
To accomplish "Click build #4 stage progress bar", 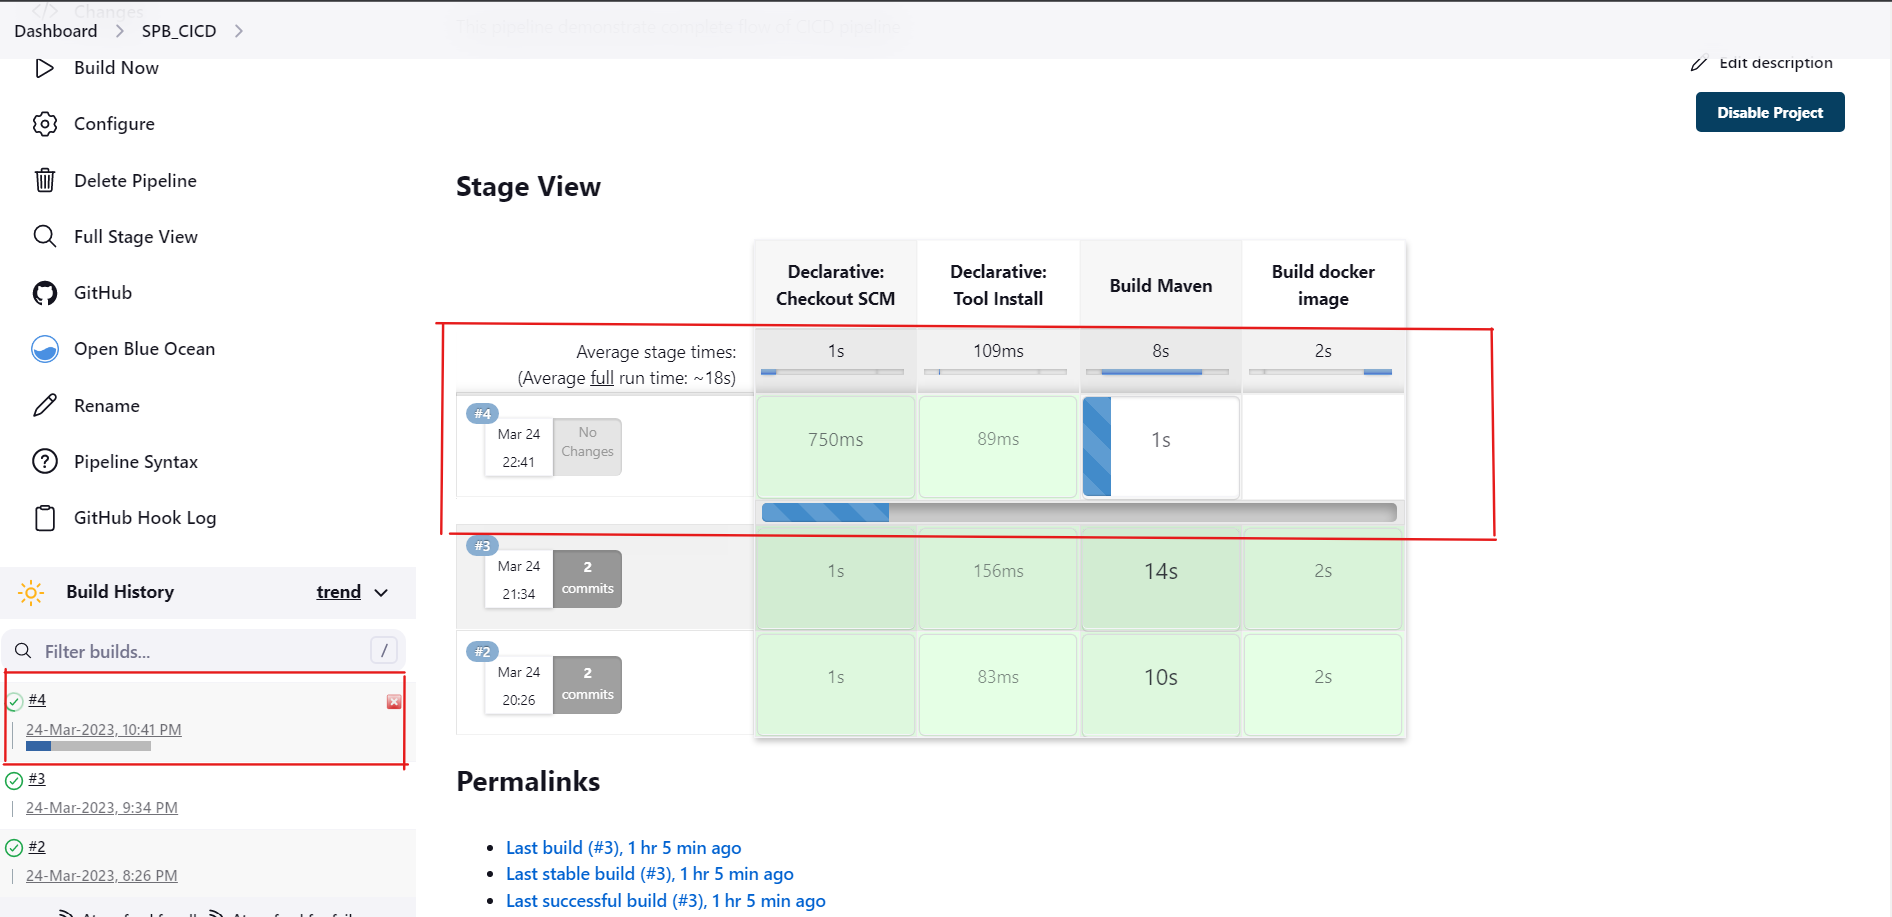I will coord(1078,513).
